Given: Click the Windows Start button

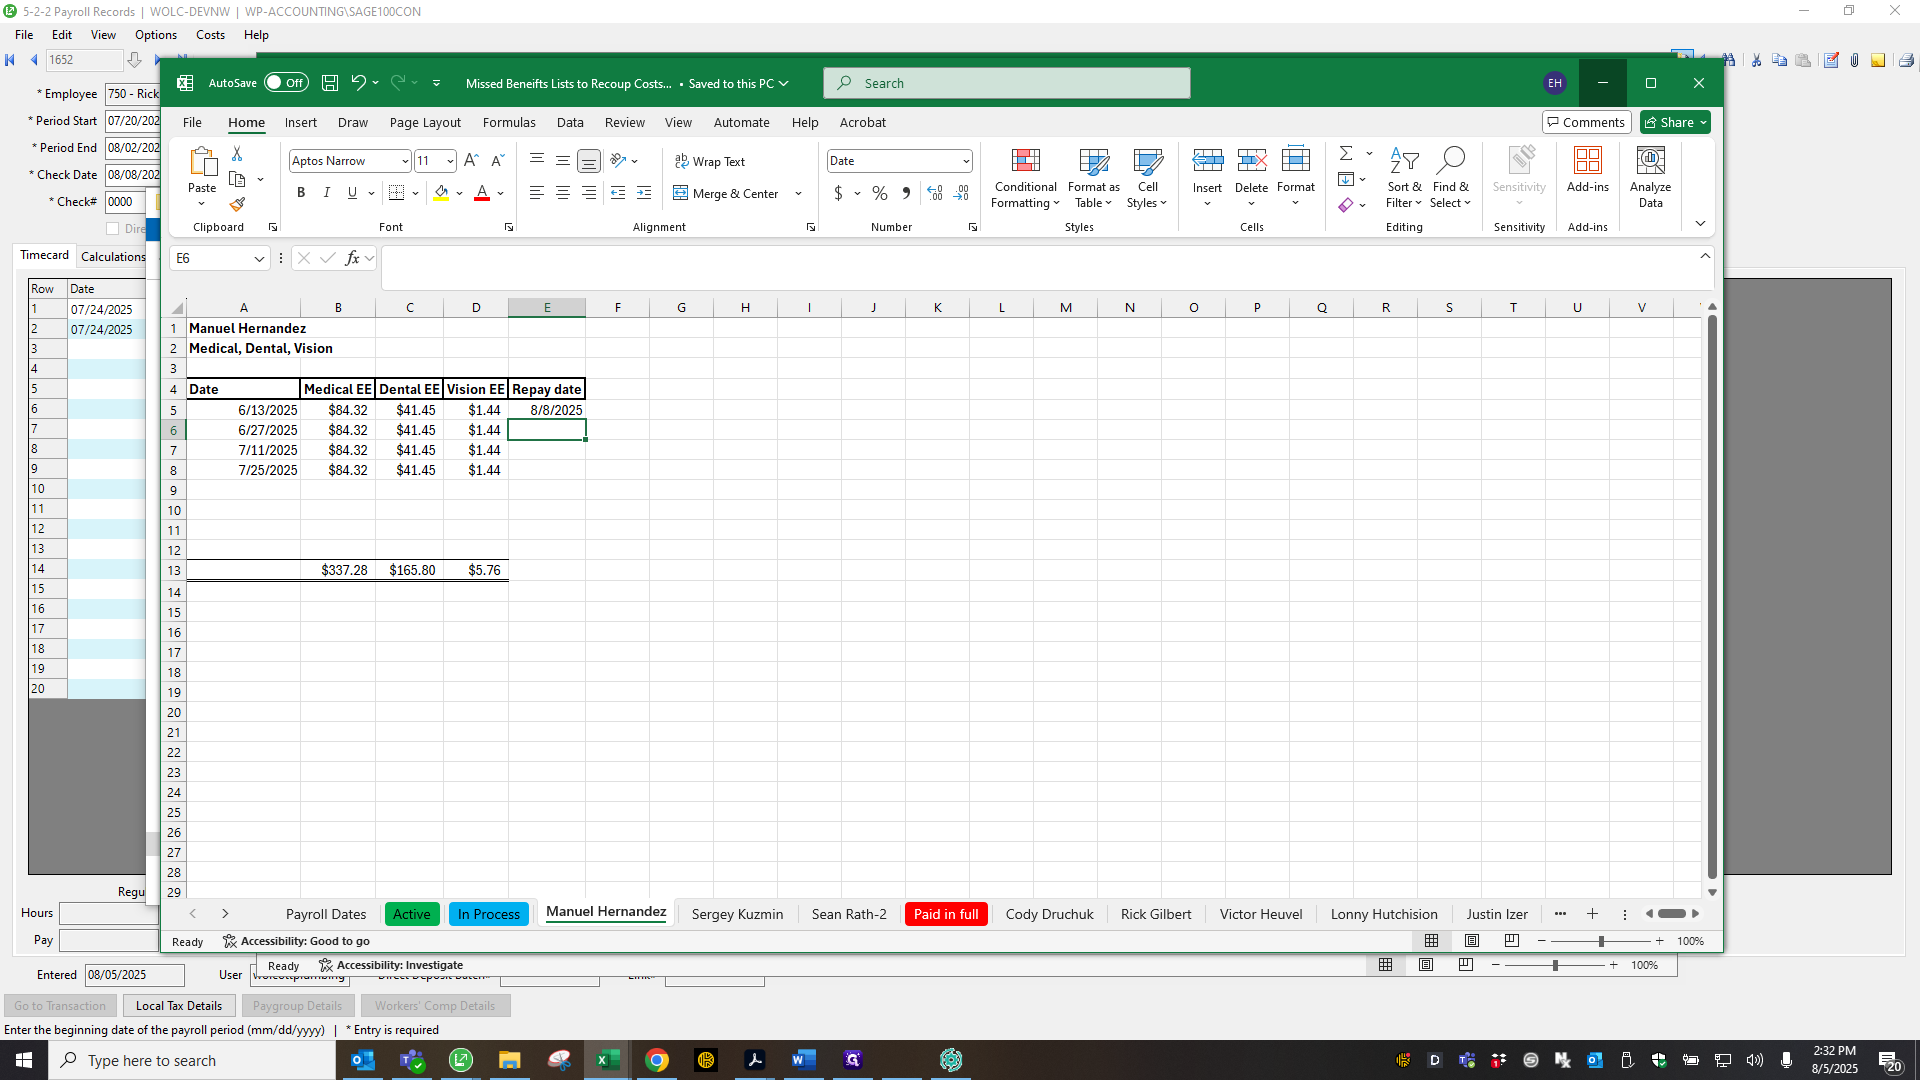Looking at the screenshot, I should point(24,1060).
